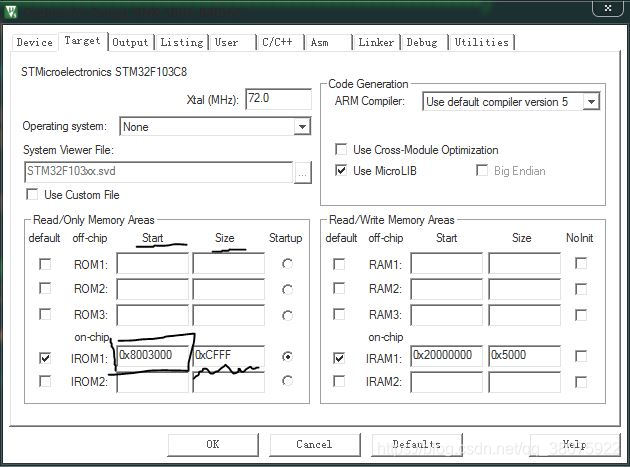
Task: Check the RAM1 NoInit checkbox
Action: (581, 263)
